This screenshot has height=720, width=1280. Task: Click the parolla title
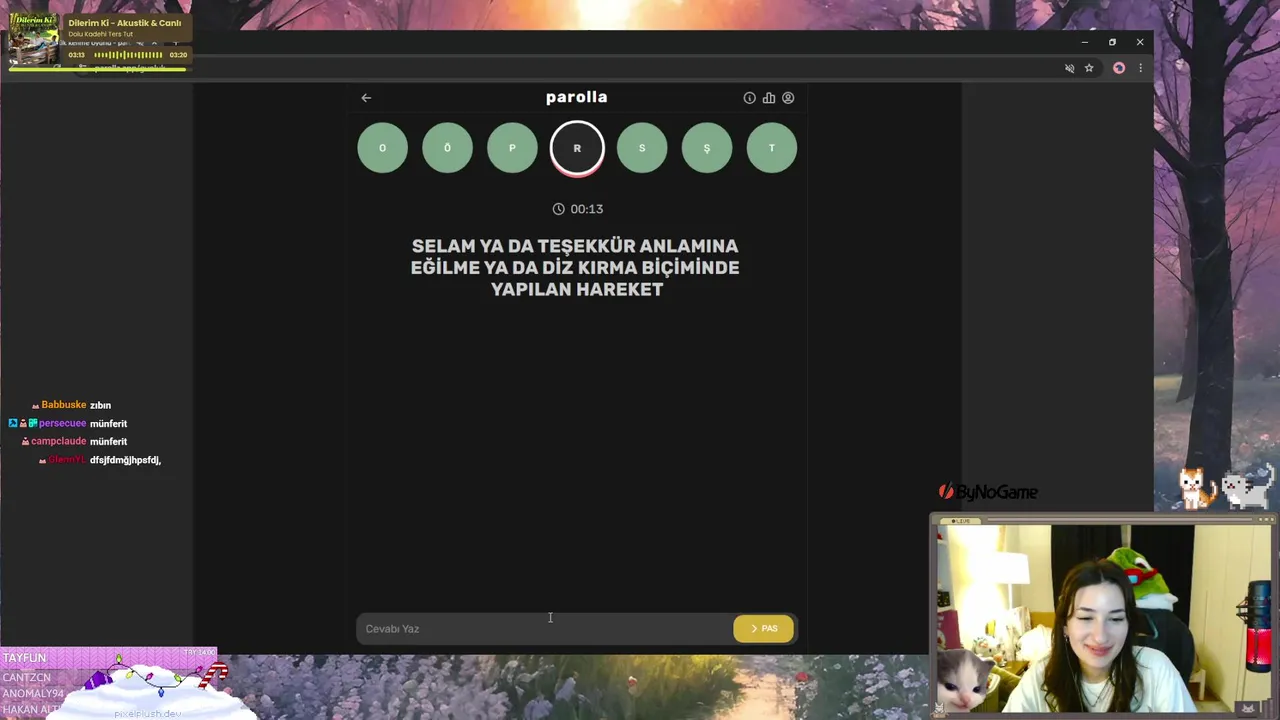point(577,97)
